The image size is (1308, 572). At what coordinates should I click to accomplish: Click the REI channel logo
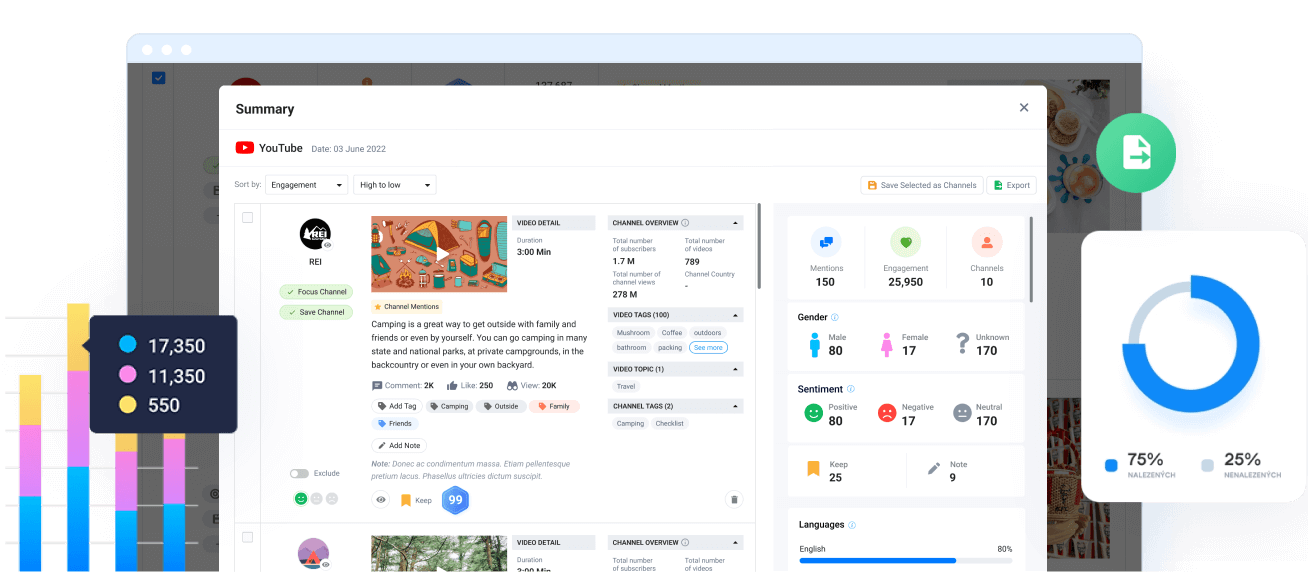[315, 234]
